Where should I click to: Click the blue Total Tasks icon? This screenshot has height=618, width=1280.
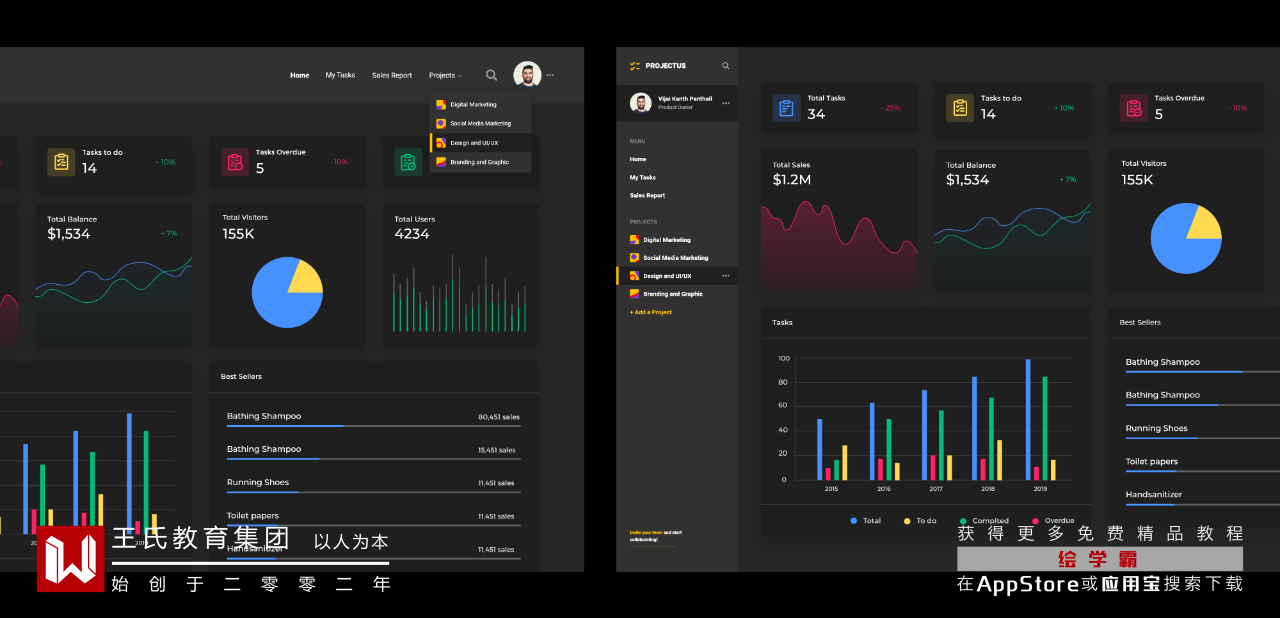[x=786, y=108]
